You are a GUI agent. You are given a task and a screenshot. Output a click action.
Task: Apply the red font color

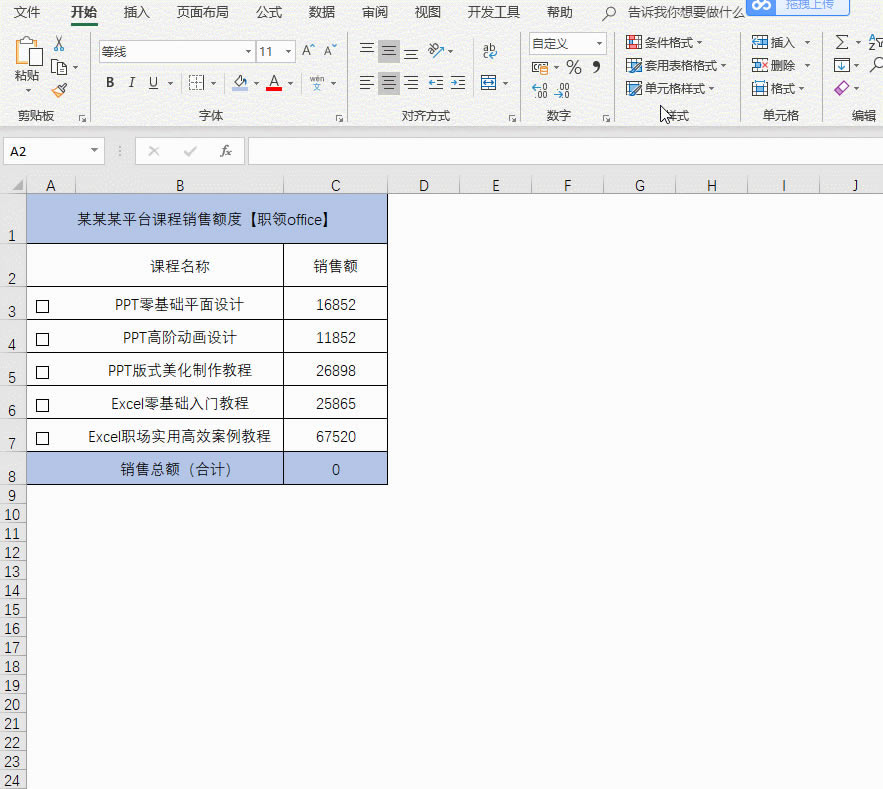[274, 83]
